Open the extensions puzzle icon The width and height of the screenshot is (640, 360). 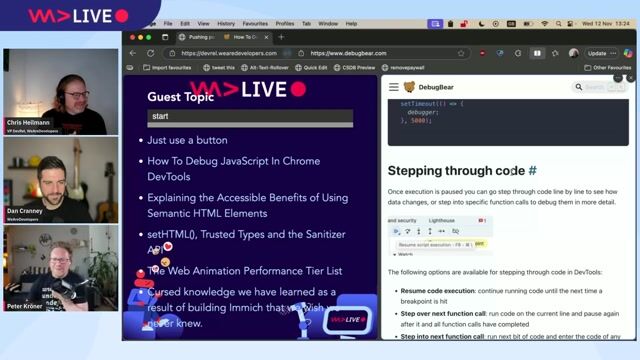click(x=518, y=53)
